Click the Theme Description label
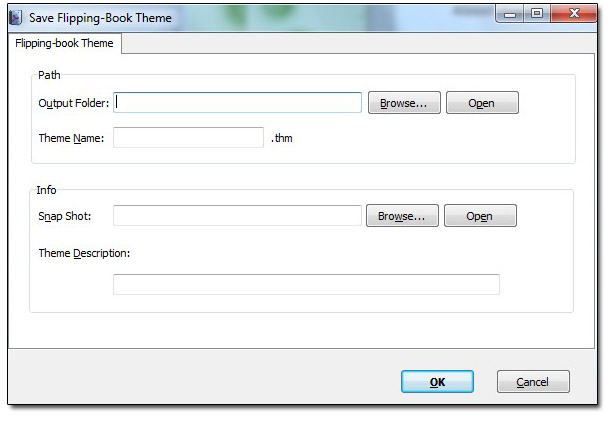 tap(84, 253)
